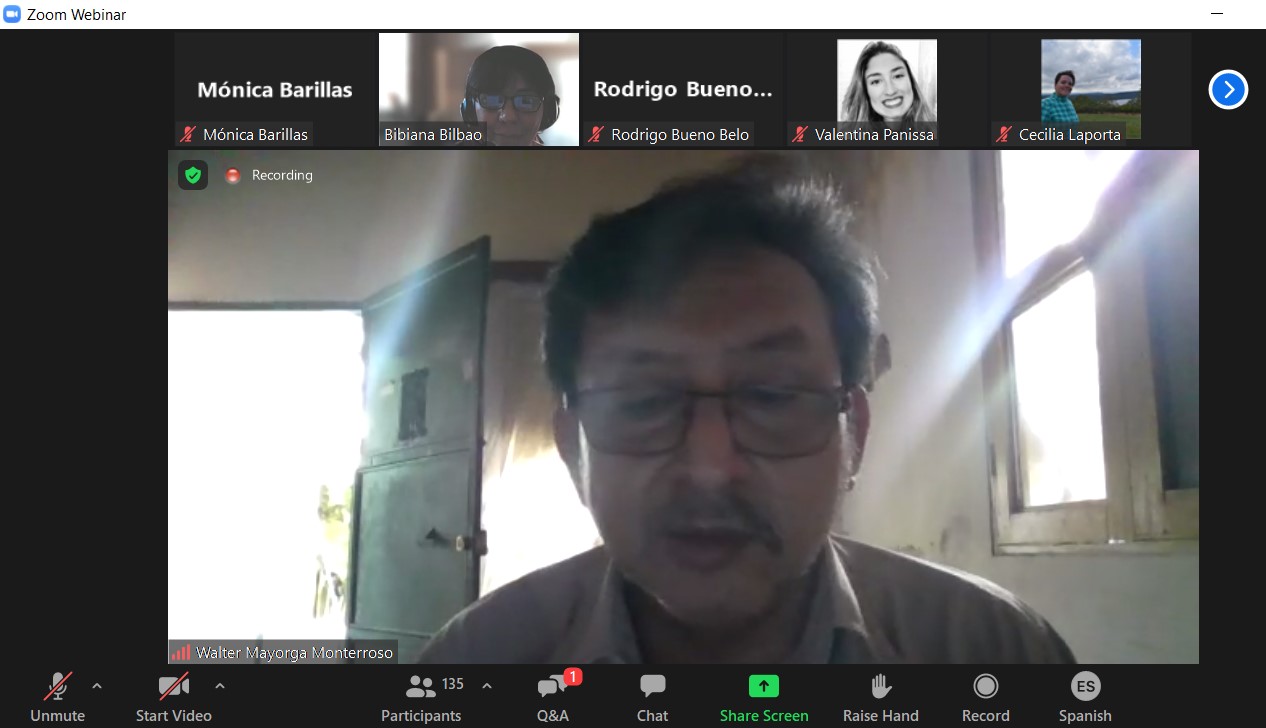
Task: Unmute the microphone
Action: 57,697
